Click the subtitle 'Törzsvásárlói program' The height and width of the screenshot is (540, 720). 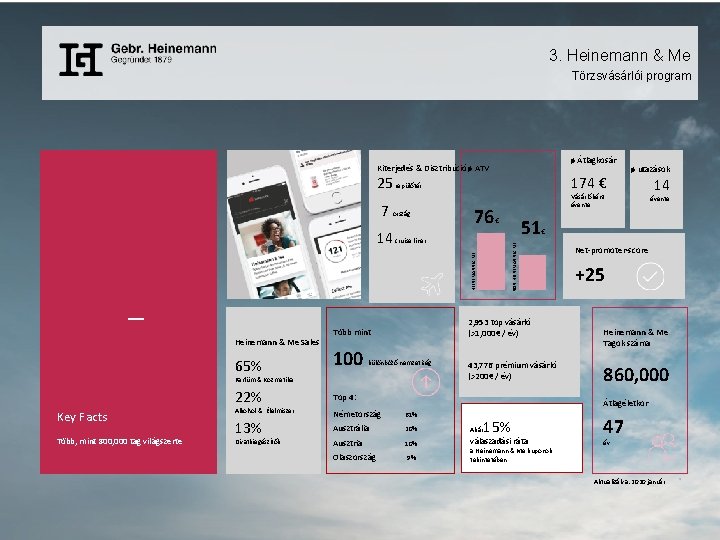pos(631,76)
